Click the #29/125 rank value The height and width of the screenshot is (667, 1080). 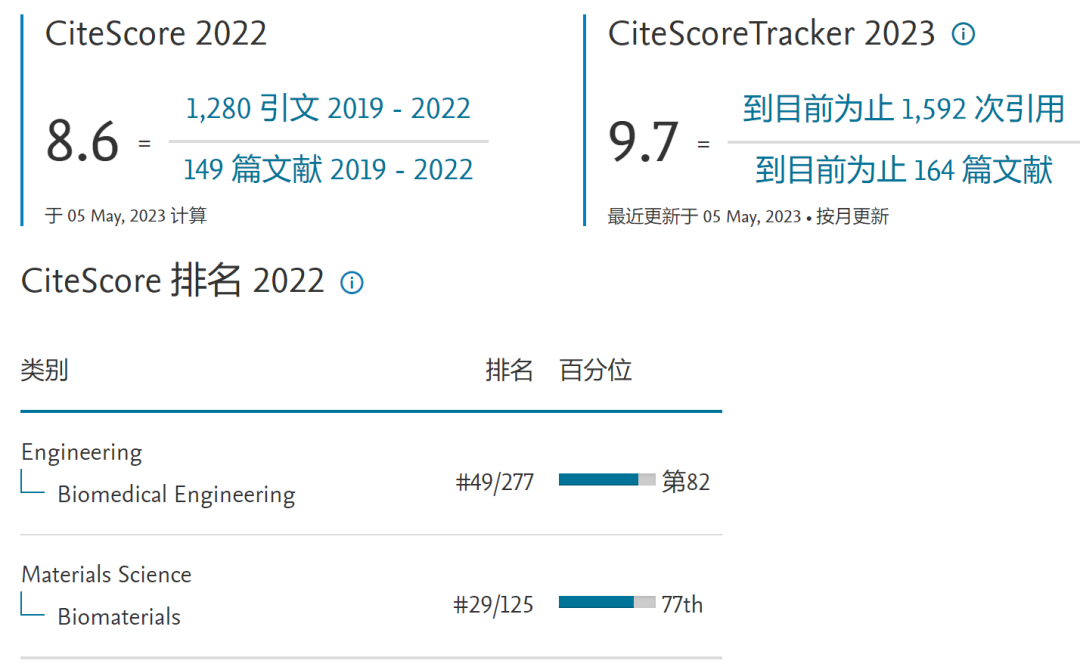pyautogui.click(x=493, y=604)
